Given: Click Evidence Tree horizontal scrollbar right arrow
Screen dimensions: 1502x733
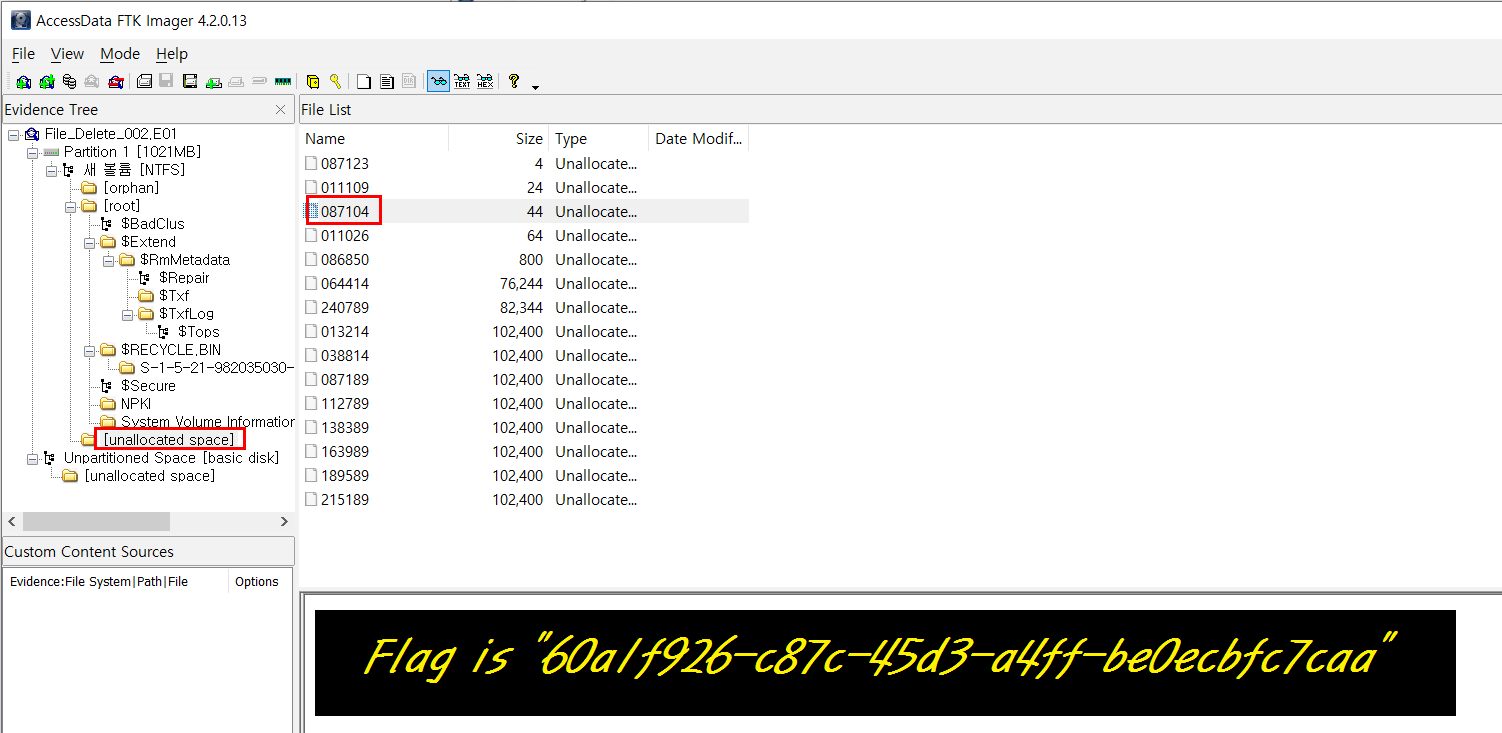Looking at the screenshot, I should (284, 522).
